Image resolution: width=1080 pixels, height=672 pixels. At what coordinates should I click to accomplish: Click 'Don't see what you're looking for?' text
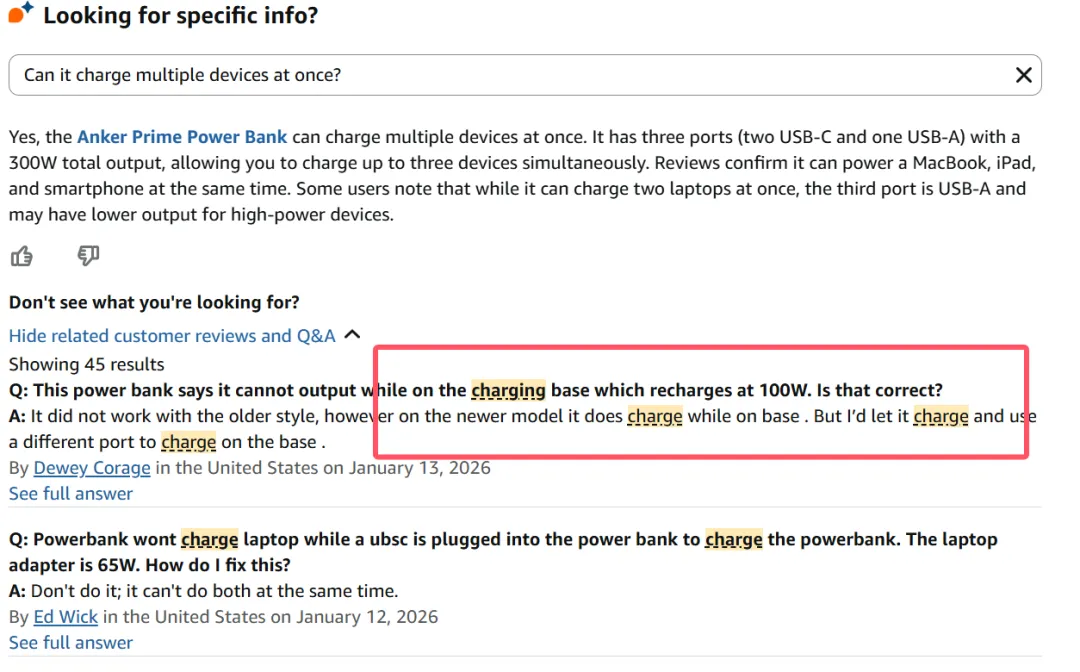click(x=154, y=302)
